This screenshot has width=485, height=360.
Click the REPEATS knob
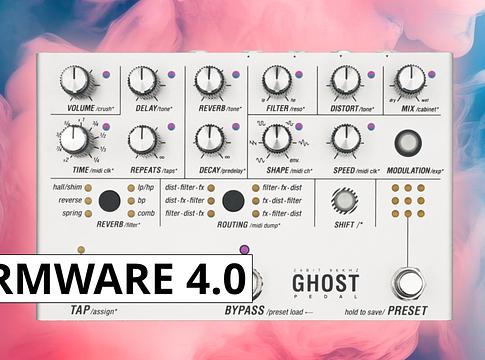(x=142, y=140)
